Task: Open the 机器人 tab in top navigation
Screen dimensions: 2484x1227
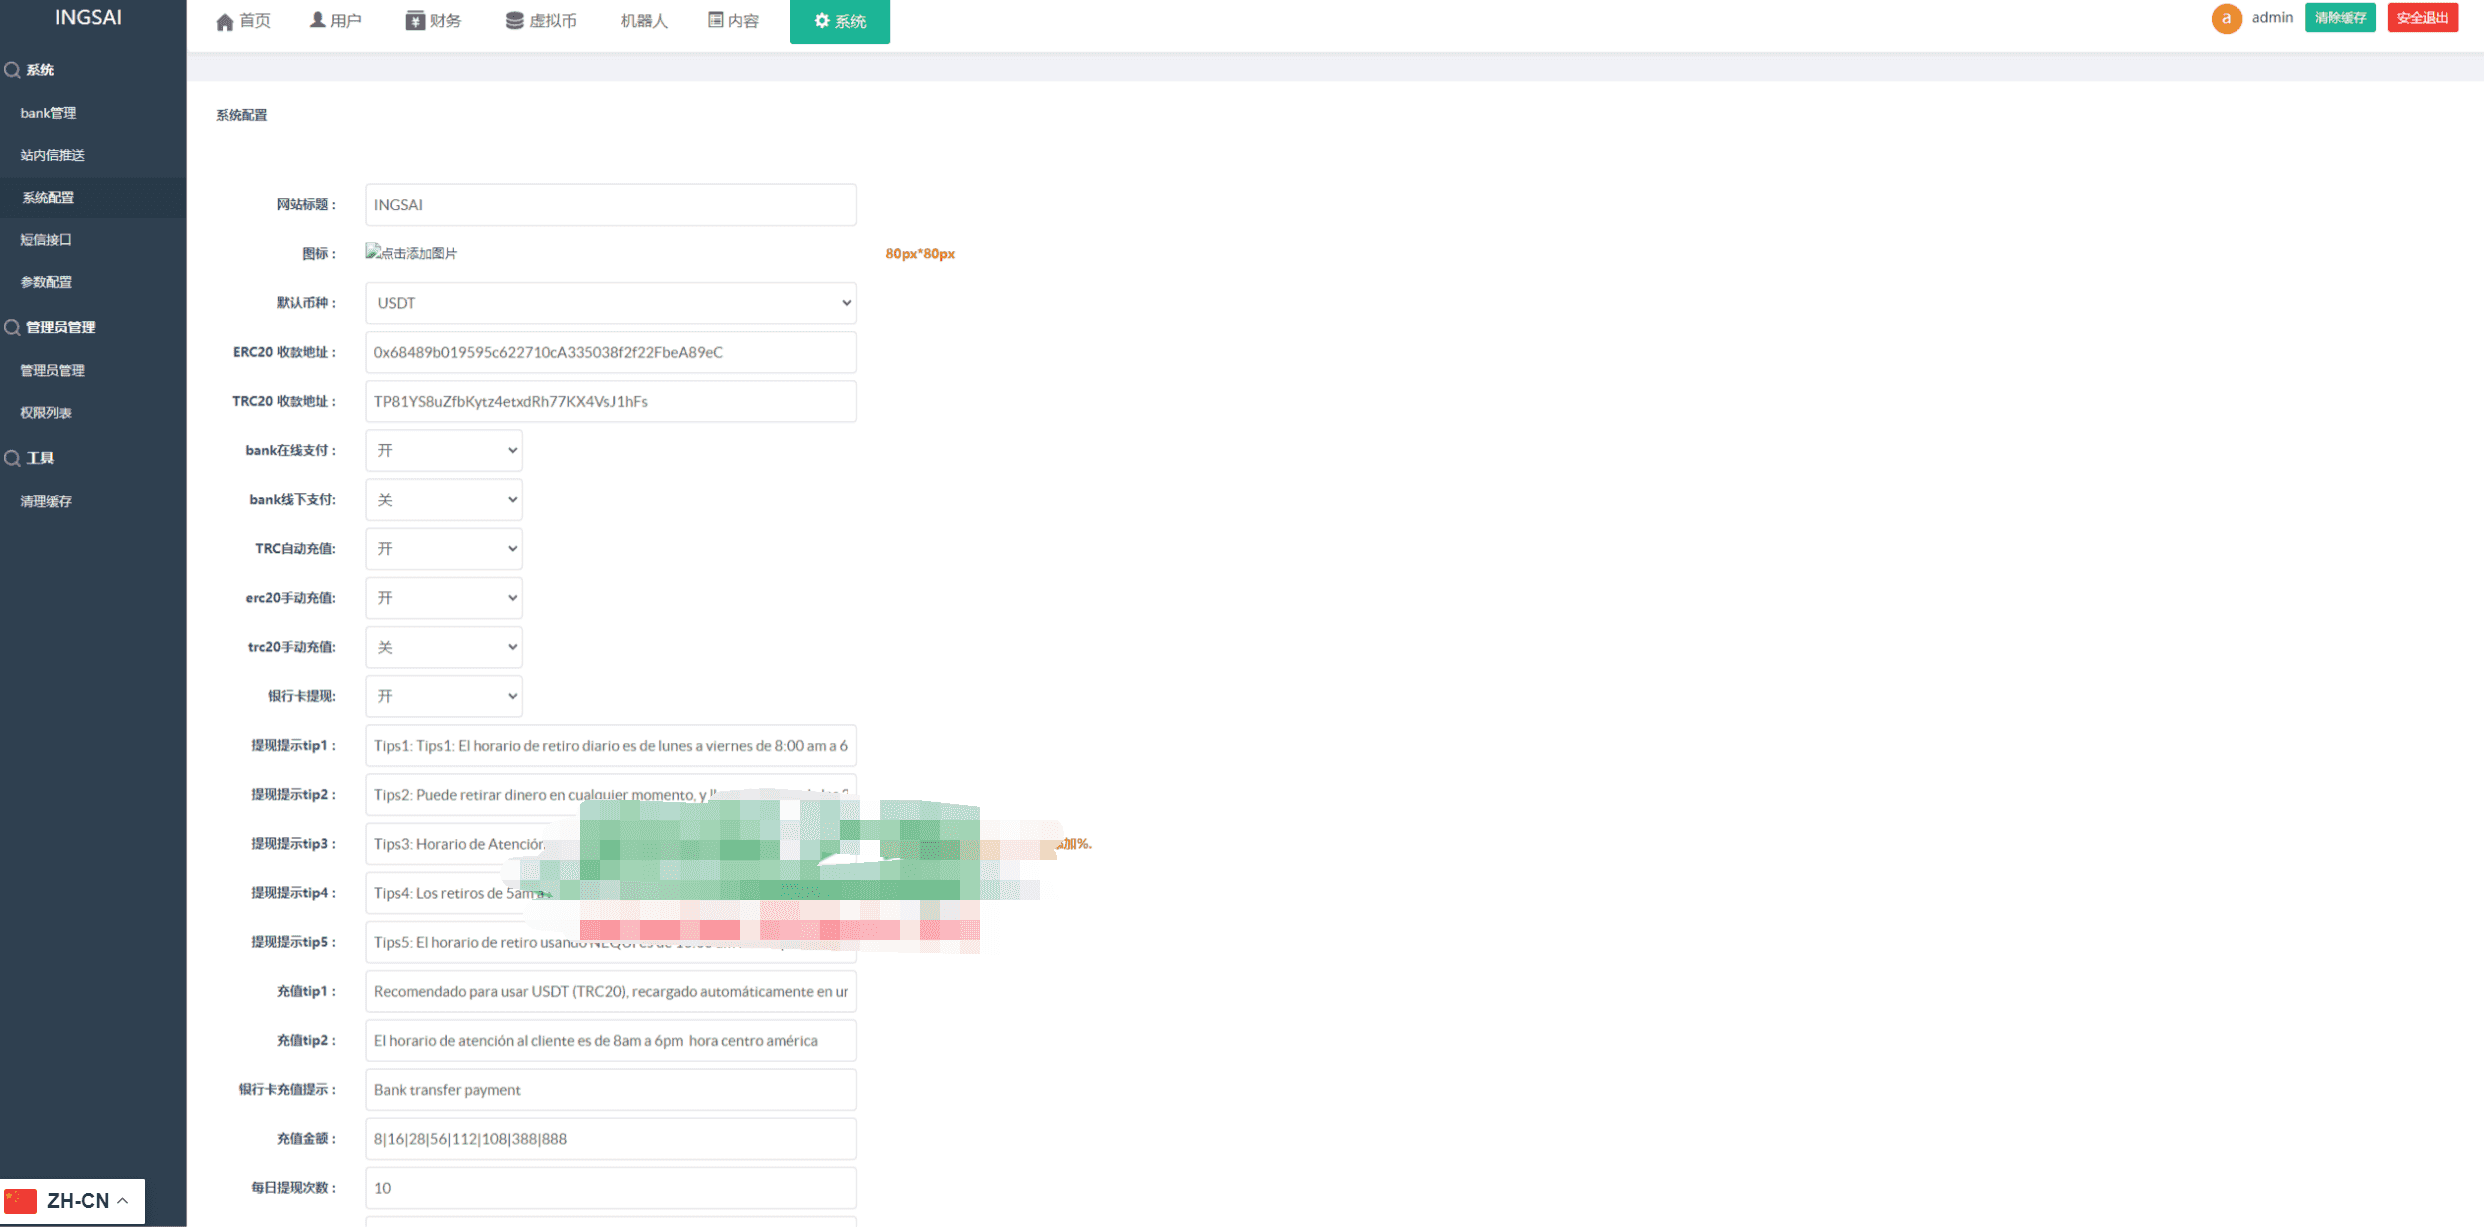Action: point(643,21)
